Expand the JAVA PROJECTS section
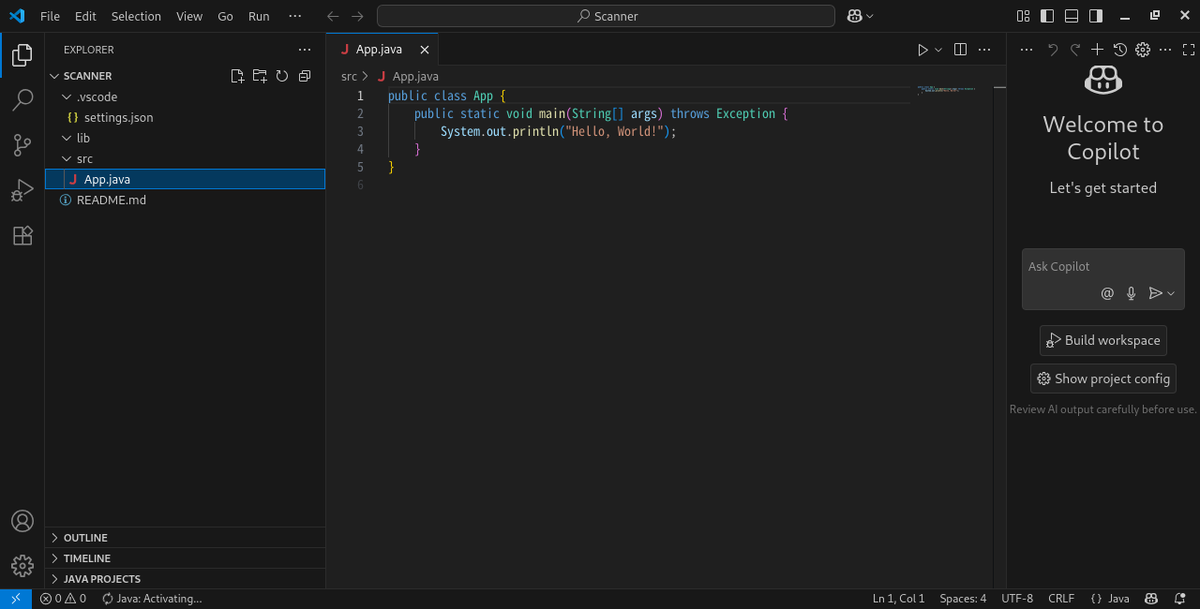This screenshot has height=609, width=1200. pyautogui.click(x=185, y=579)
